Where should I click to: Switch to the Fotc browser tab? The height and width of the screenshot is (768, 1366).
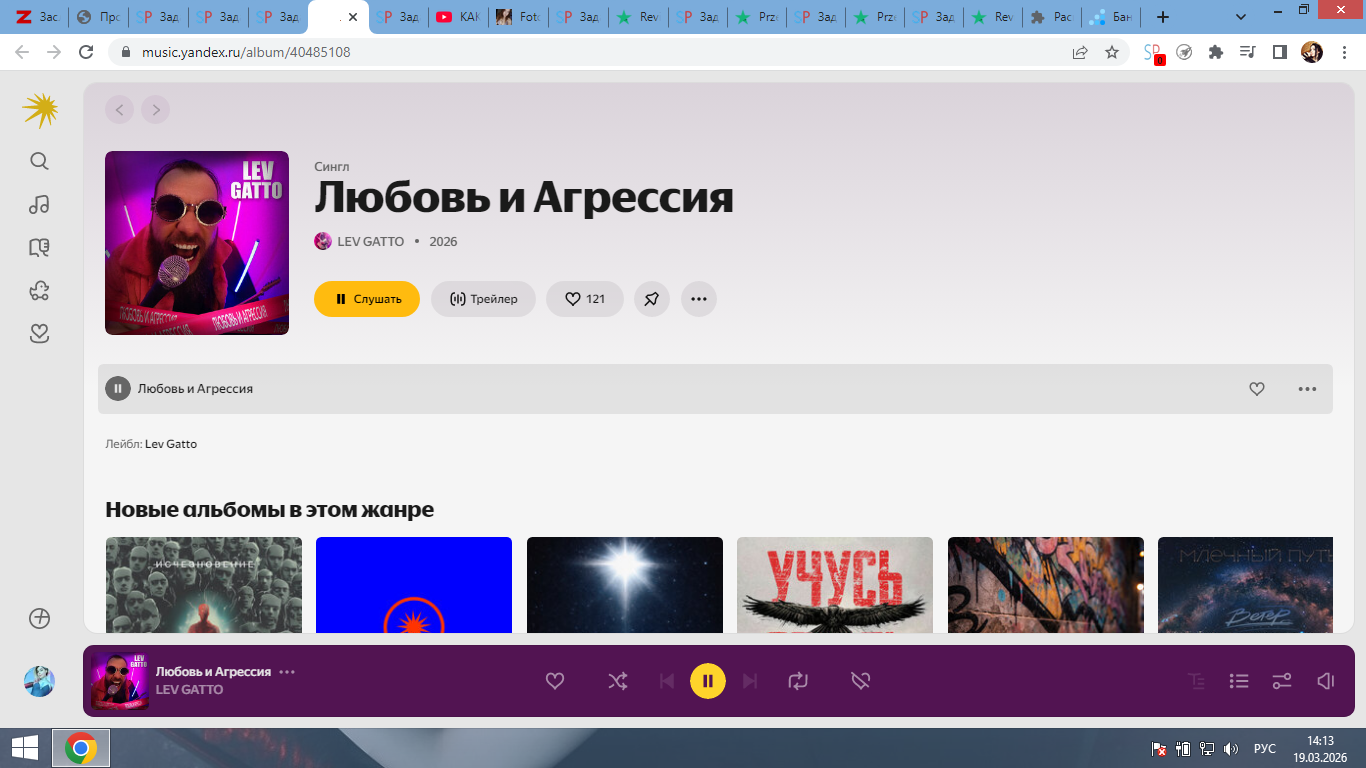tap(517, 17)
